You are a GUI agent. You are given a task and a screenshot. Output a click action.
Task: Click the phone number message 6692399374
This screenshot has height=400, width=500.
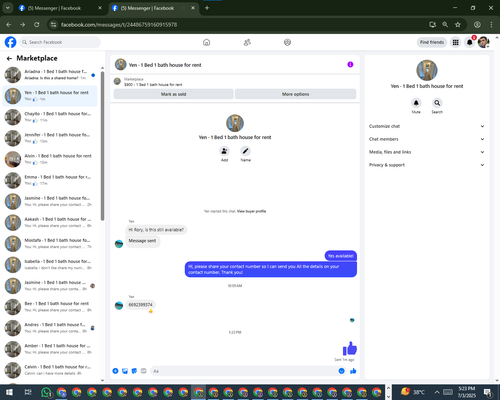click(x=140, y=305)
